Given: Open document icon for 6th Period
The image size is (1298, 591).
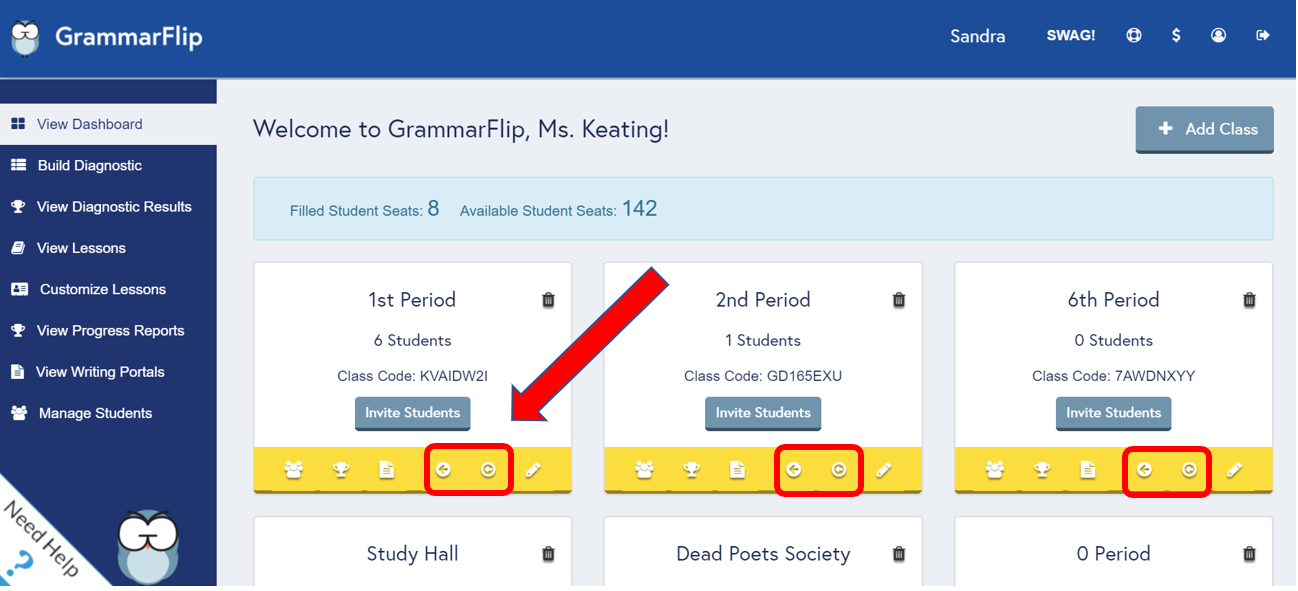Looking at the screenshot, I should (1087, 470).
